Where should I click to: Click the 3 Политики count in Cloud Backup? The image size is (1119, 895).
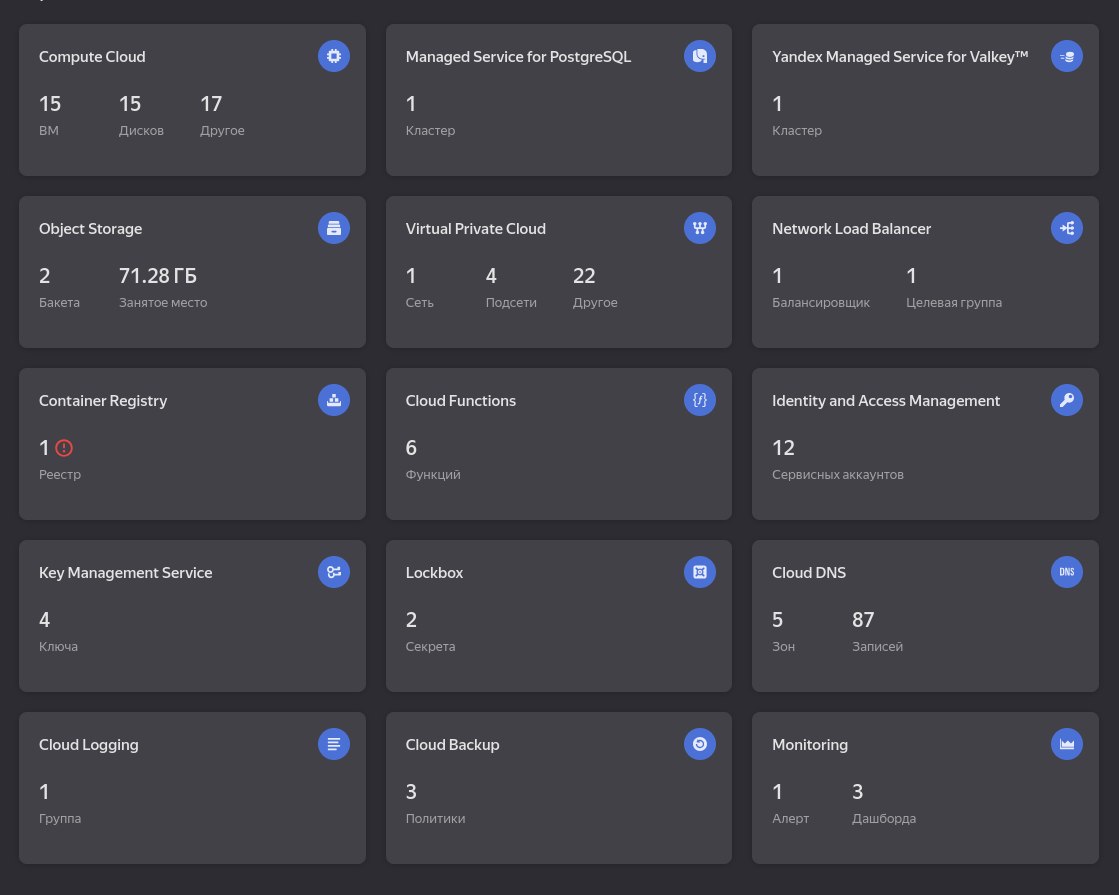pos(435,802)
